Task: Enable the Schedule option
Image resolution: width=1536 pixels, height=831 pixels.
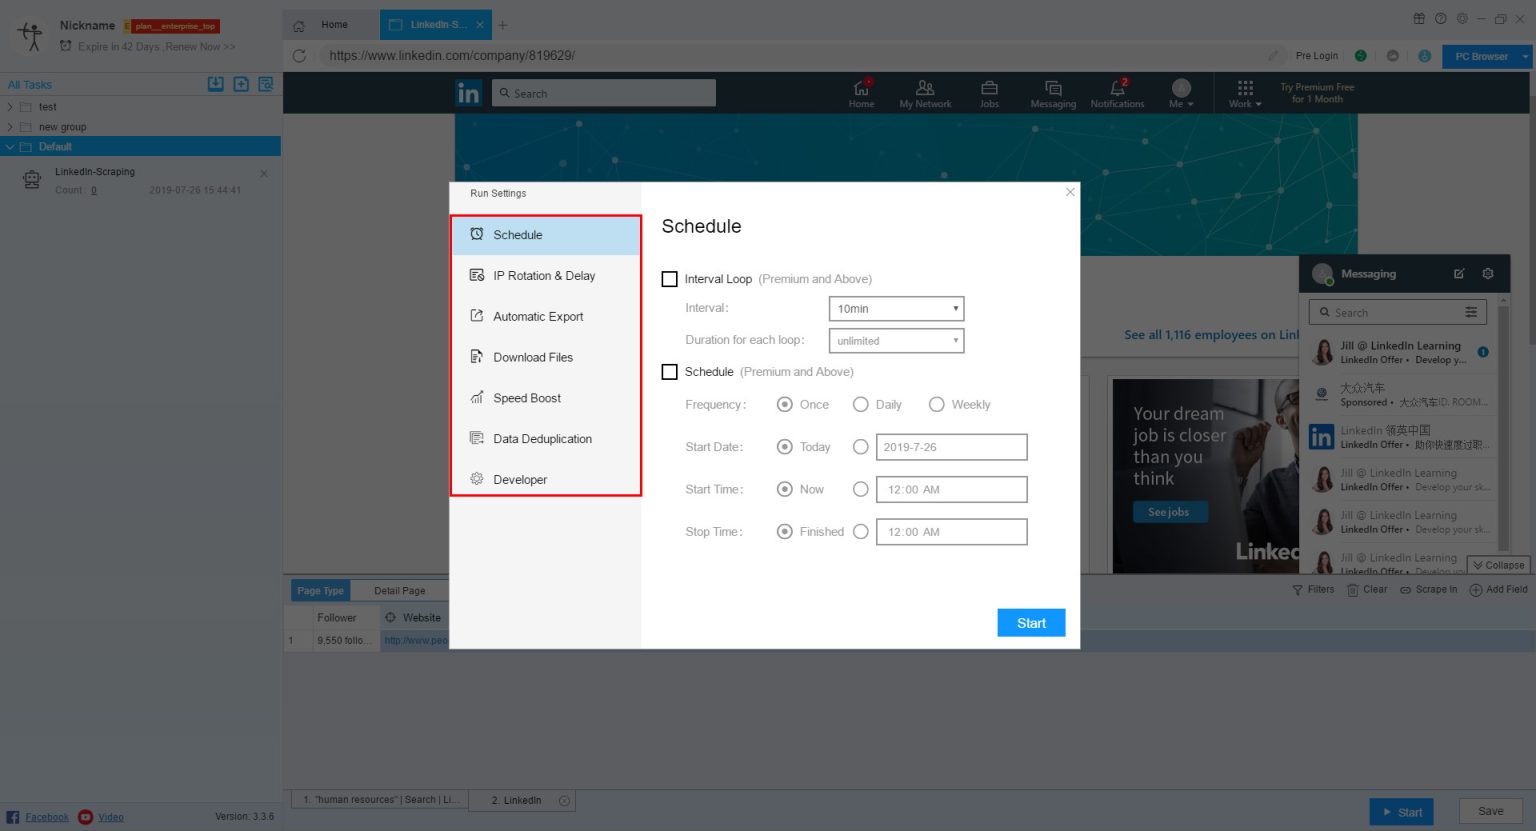Action: 669,371
